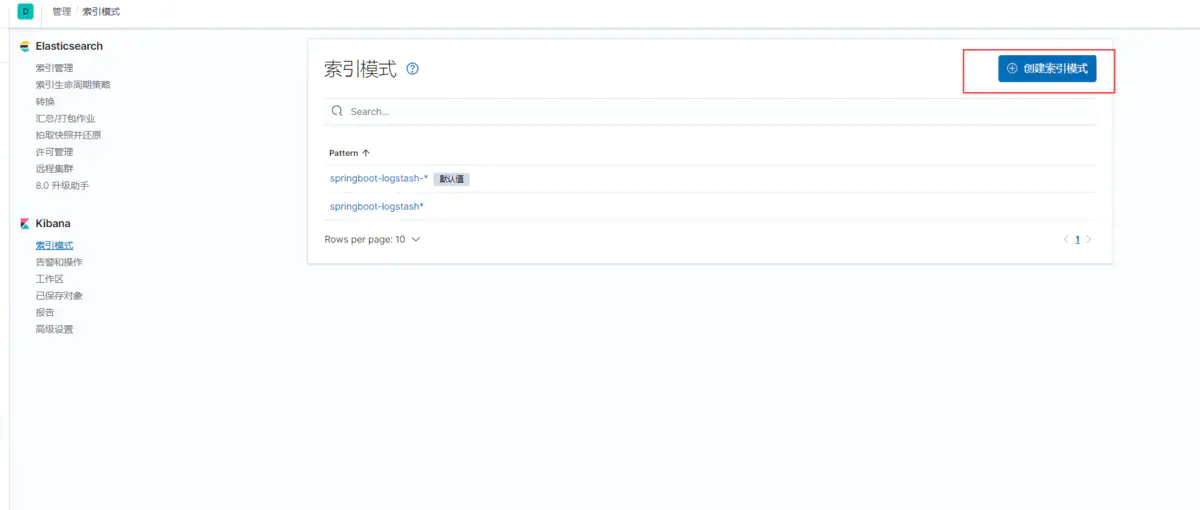Image resolution: width=1200 pixels, height=510 pixels.
Task: Open 远程集群 in the sidebar
Action: pyautogui.click(x=54, y=168)
